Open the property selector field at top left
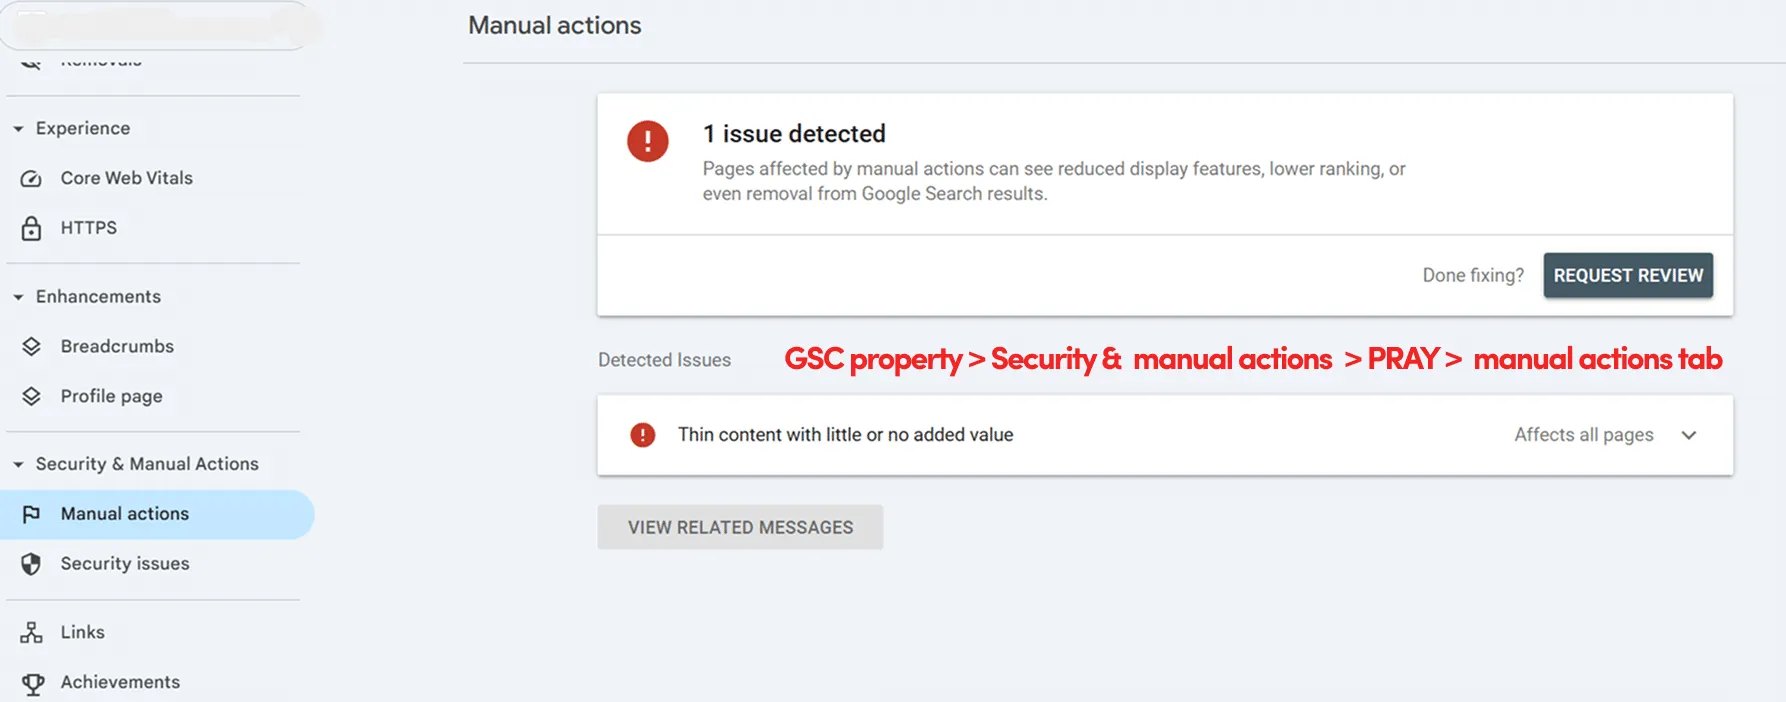The height and width of the screenshot is (702, 1786). coord(160,27)
